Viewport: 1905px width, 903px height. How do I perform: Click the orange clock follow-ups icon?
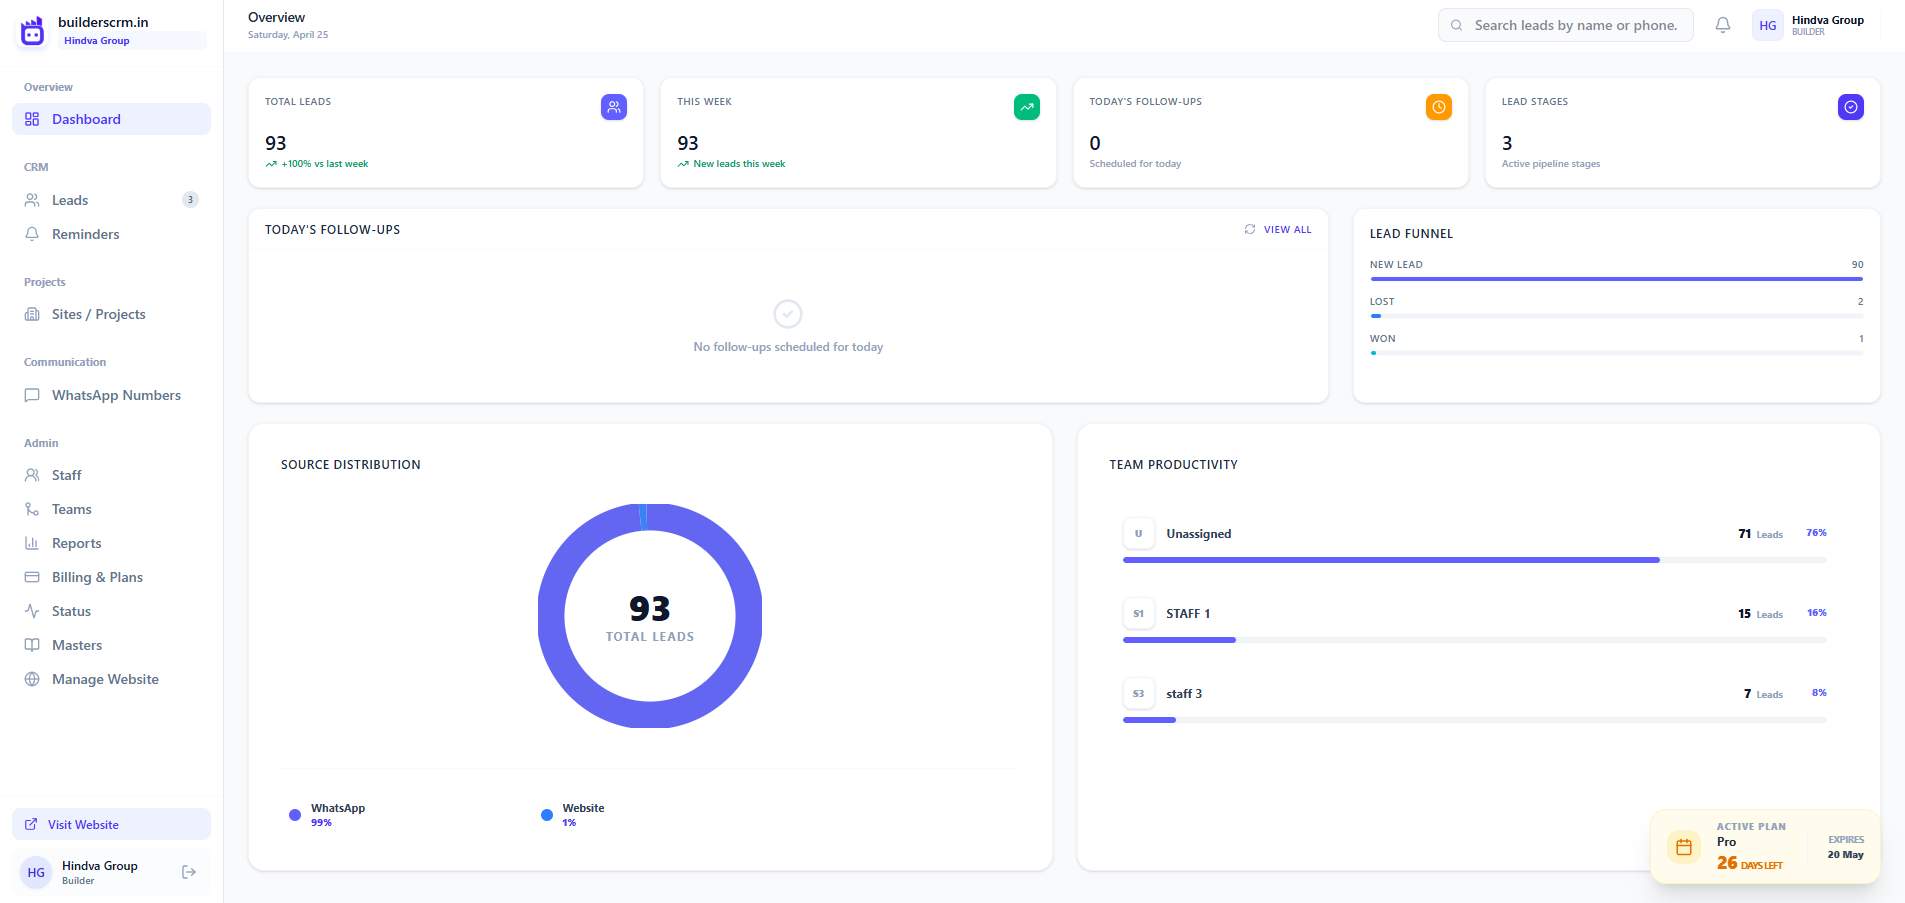coord(1438,107)
